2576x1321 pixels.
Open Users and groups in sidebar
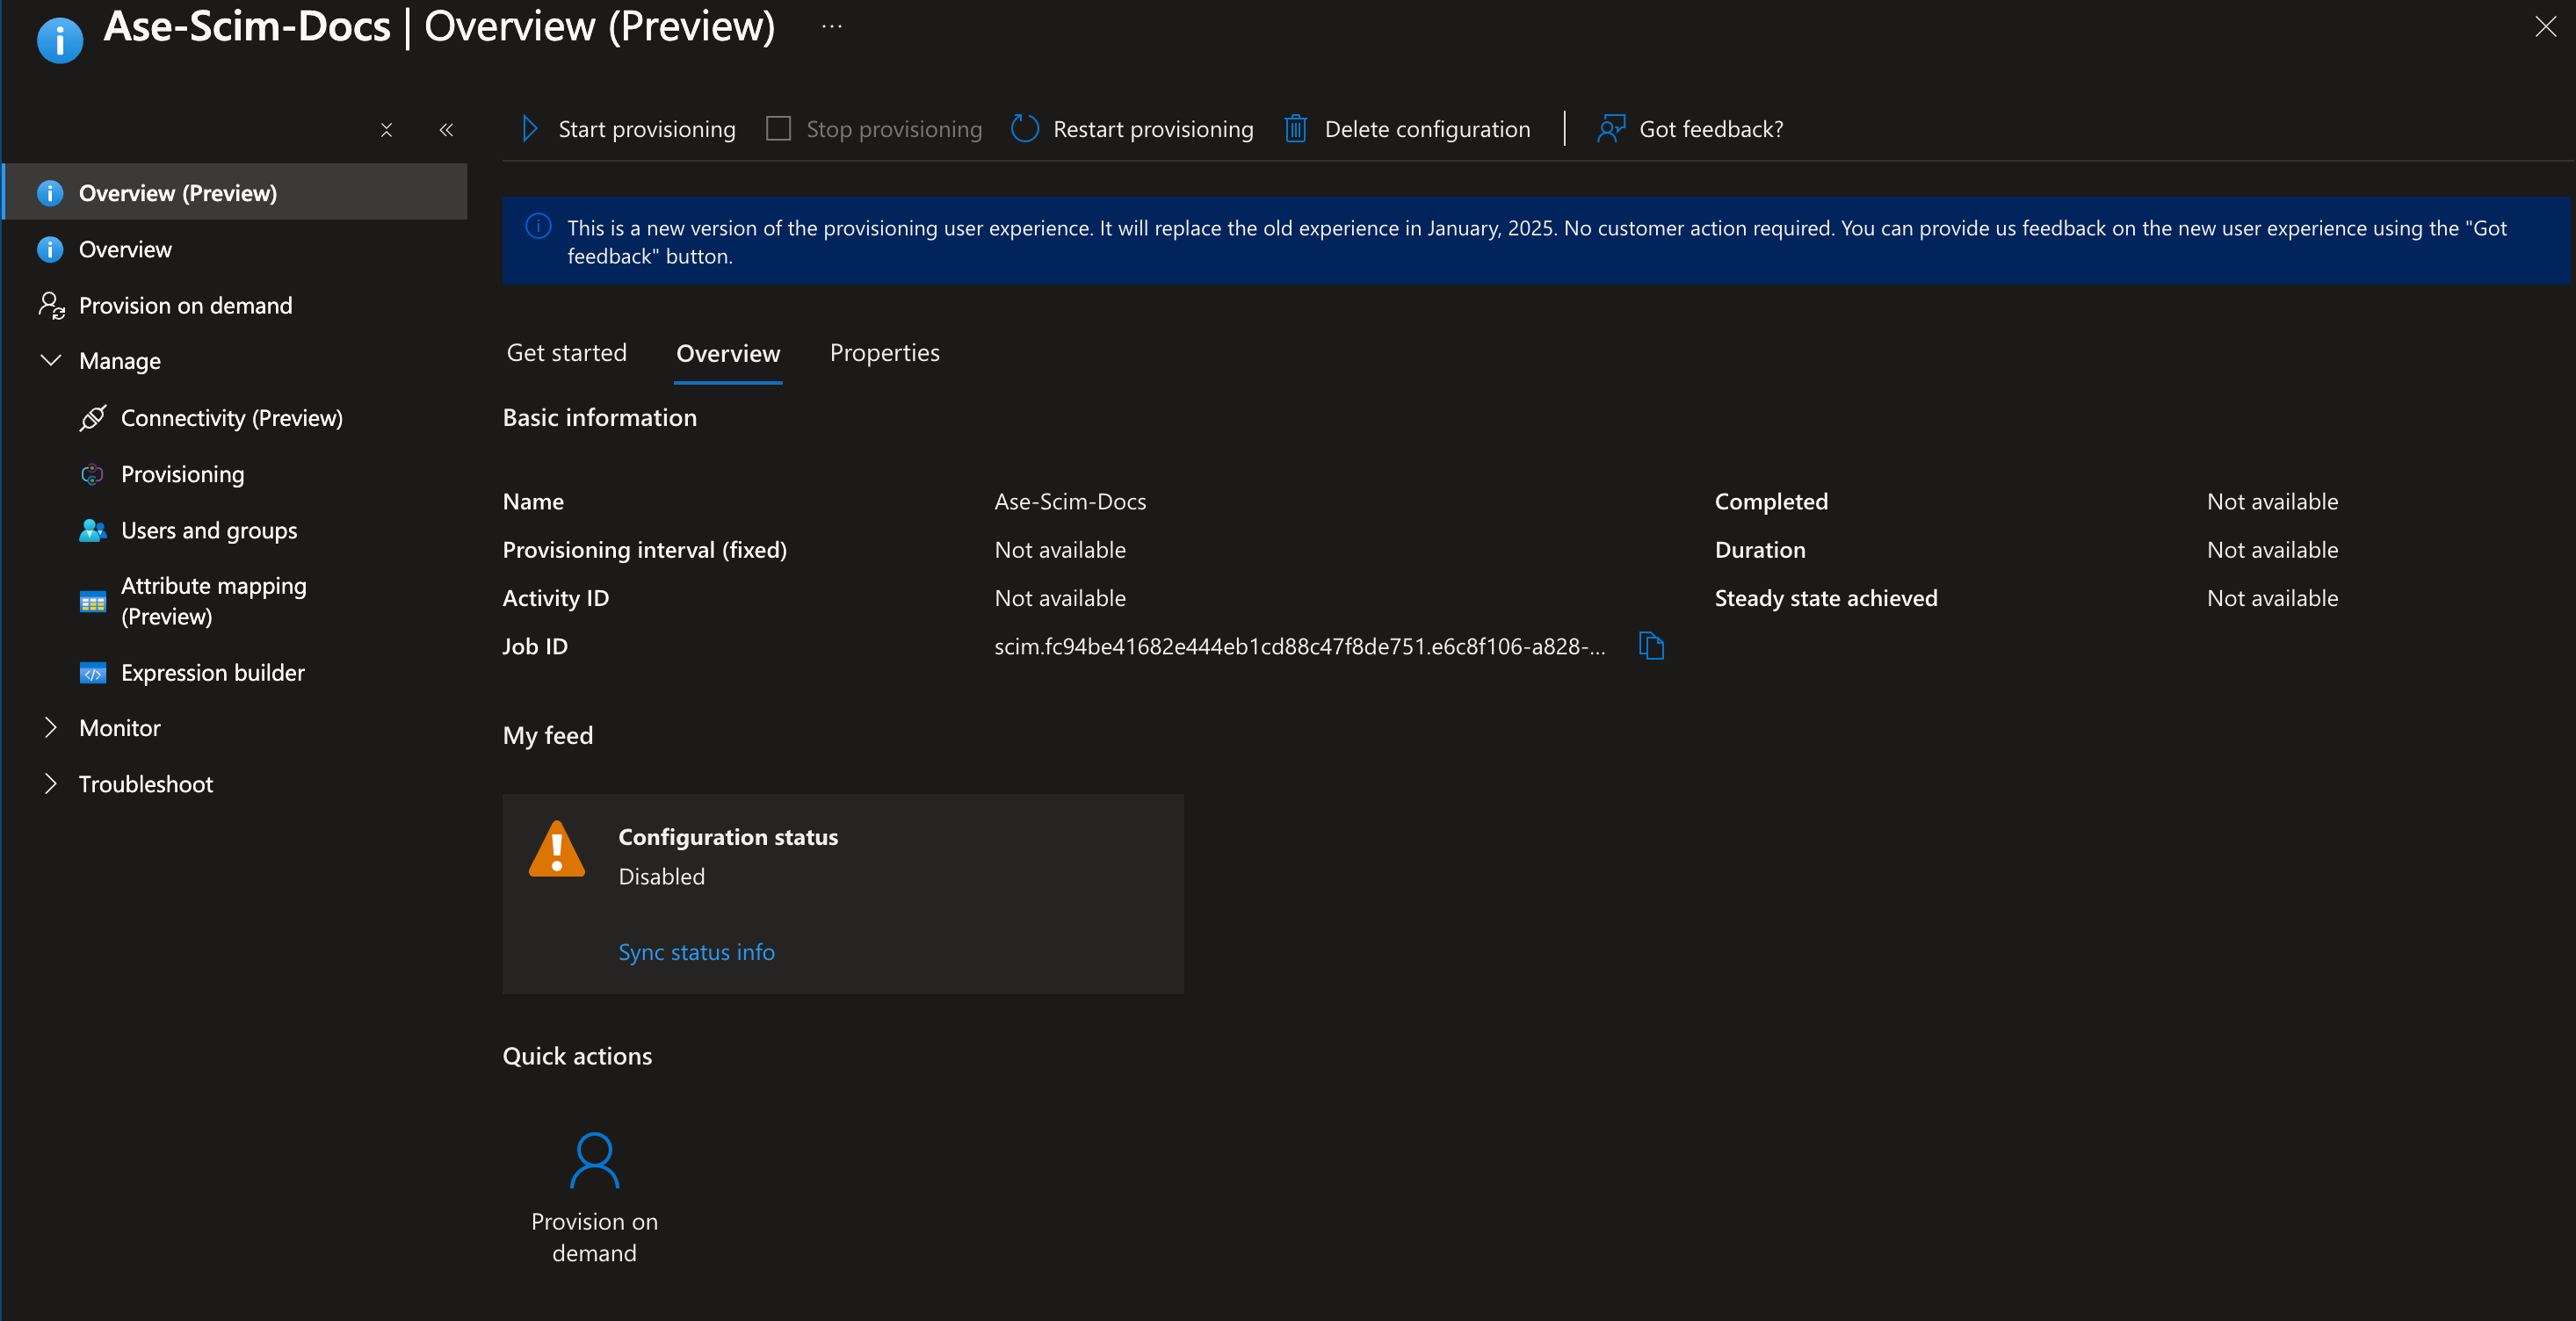(208, 530)
